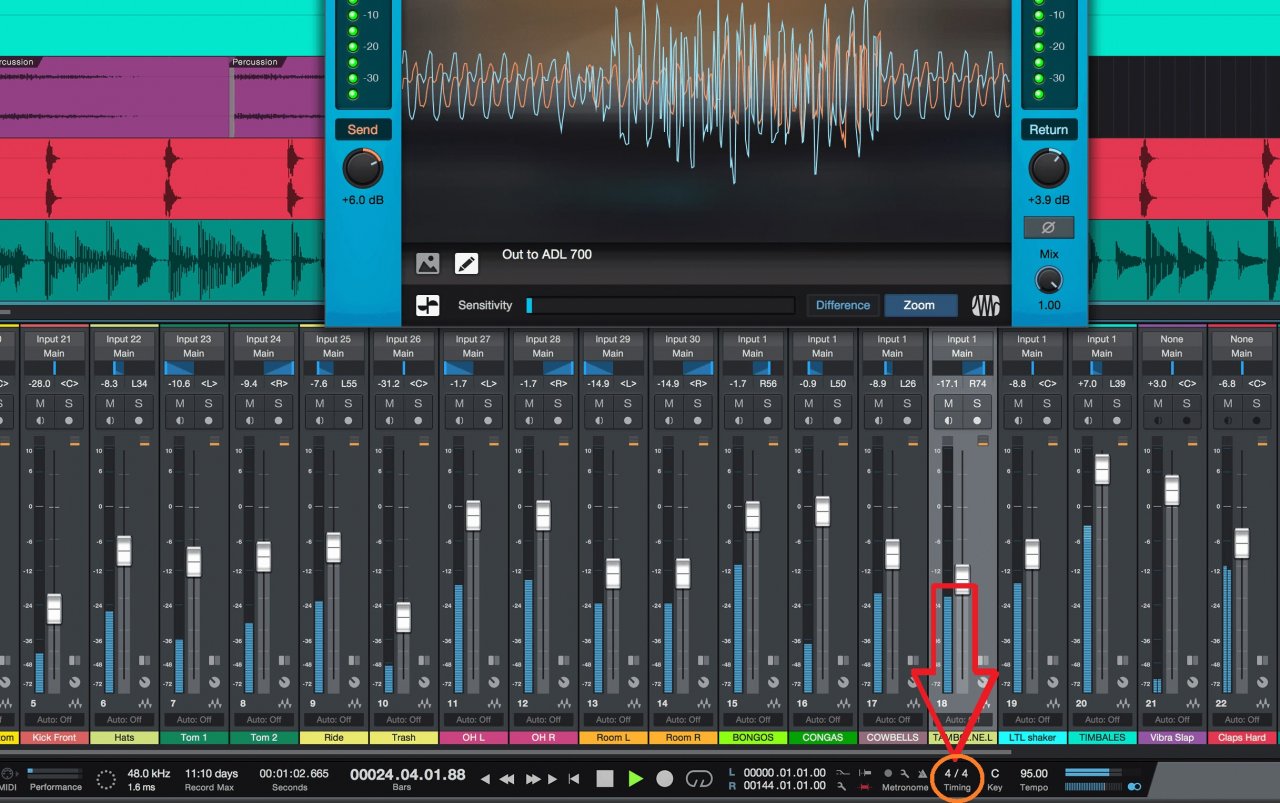
Task: Click the Sensitivity slider bar
Action: click(660, 305)
